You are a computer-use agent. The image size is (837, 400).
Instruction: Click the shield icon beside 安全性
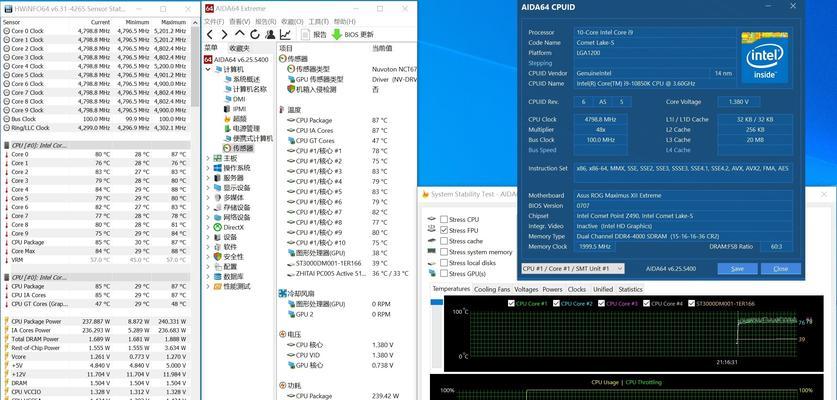(x=217, y=256)
